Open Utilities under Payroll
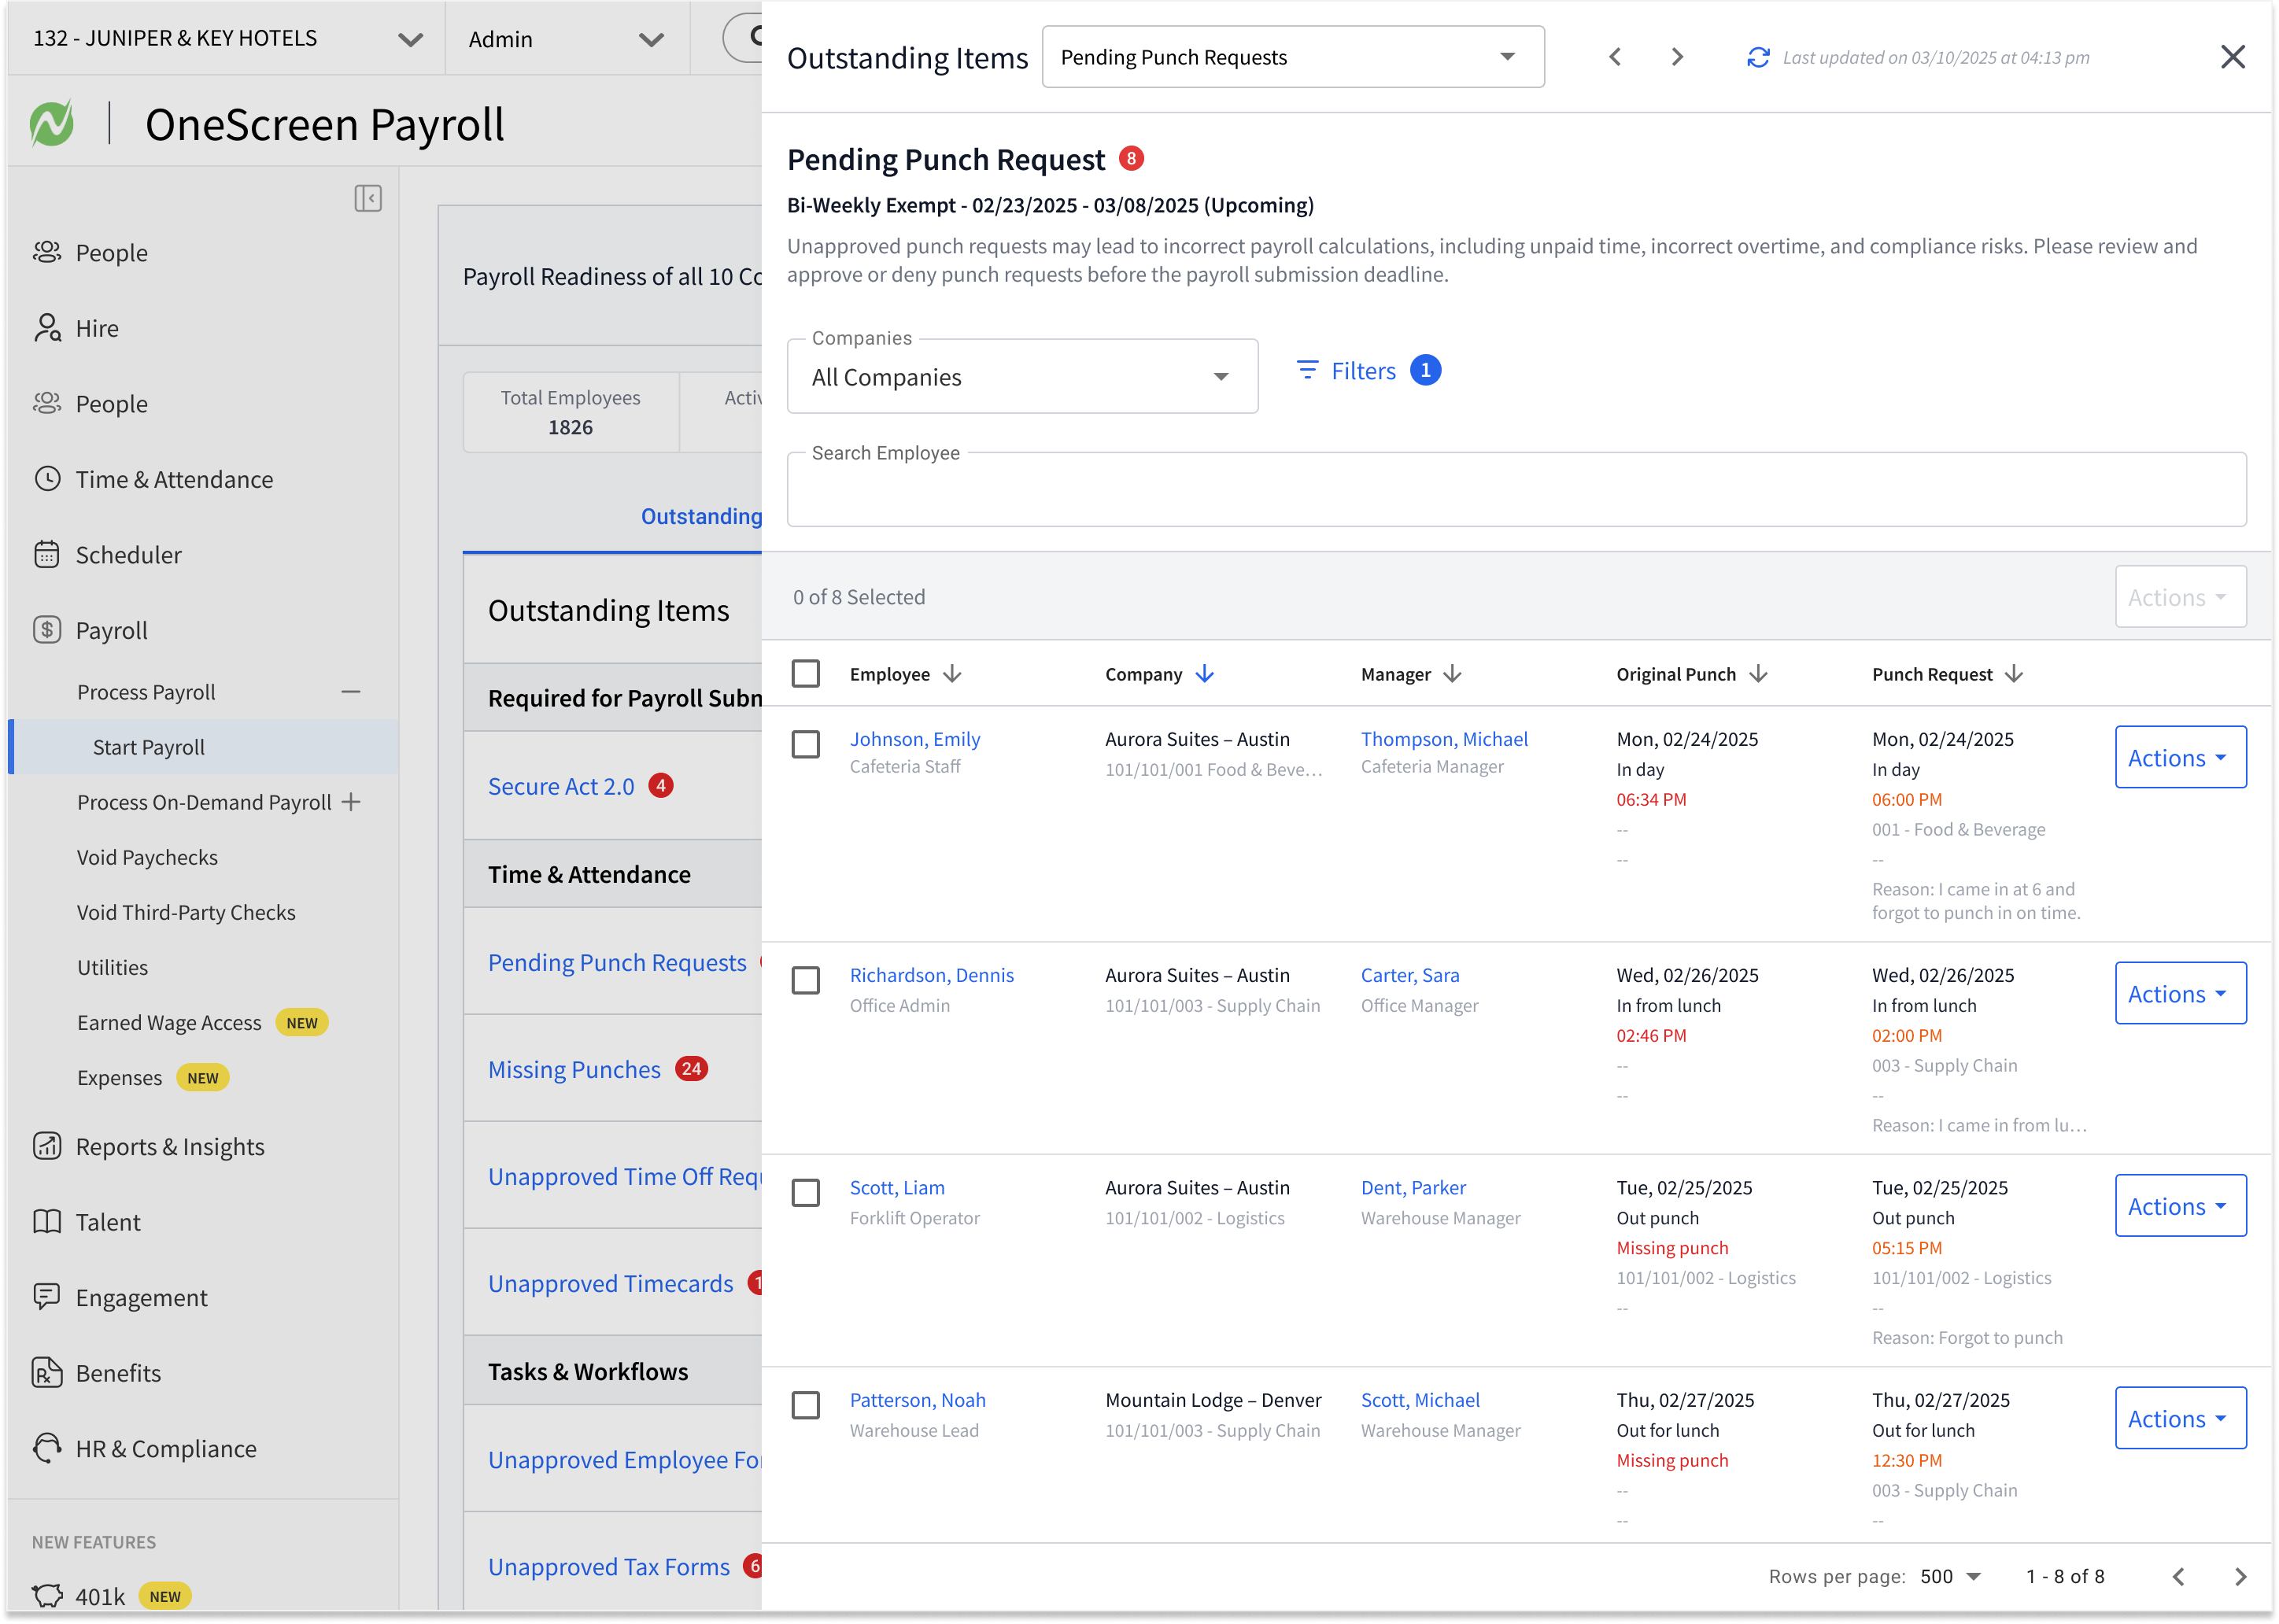 pos(112,967)
